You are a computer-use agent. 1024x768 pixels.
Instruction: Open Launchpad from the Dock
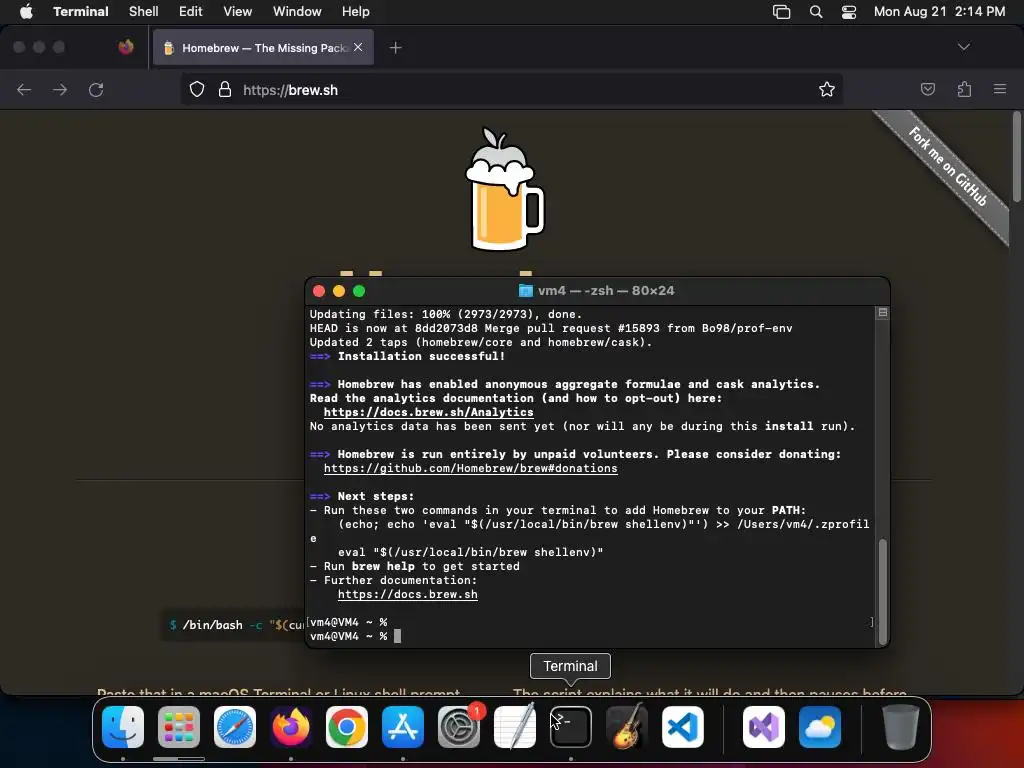(179, 727)
